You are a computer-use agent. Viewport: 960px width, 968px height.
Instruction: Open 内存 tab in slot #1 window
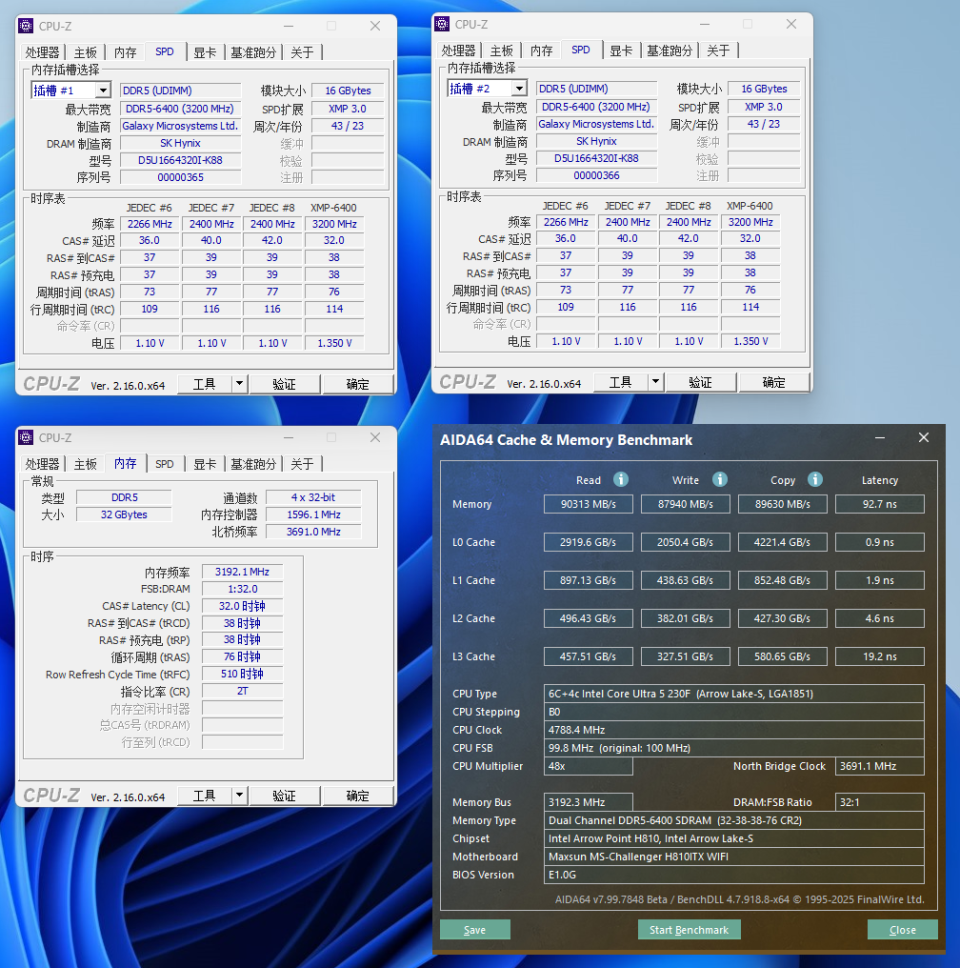[x=125, y=52]
